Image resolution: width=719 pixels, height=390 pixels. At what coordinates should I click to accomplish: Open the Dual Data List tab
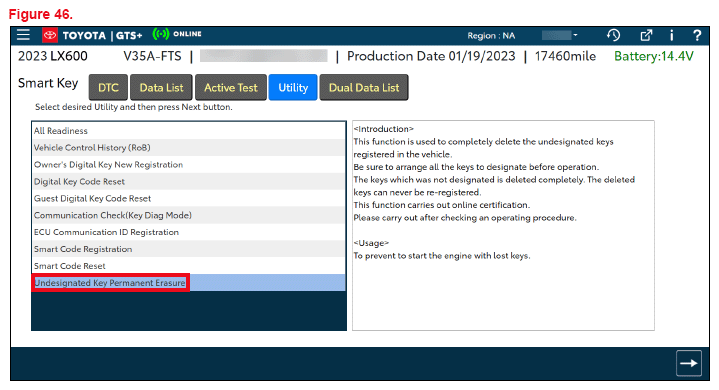[364, 87]
